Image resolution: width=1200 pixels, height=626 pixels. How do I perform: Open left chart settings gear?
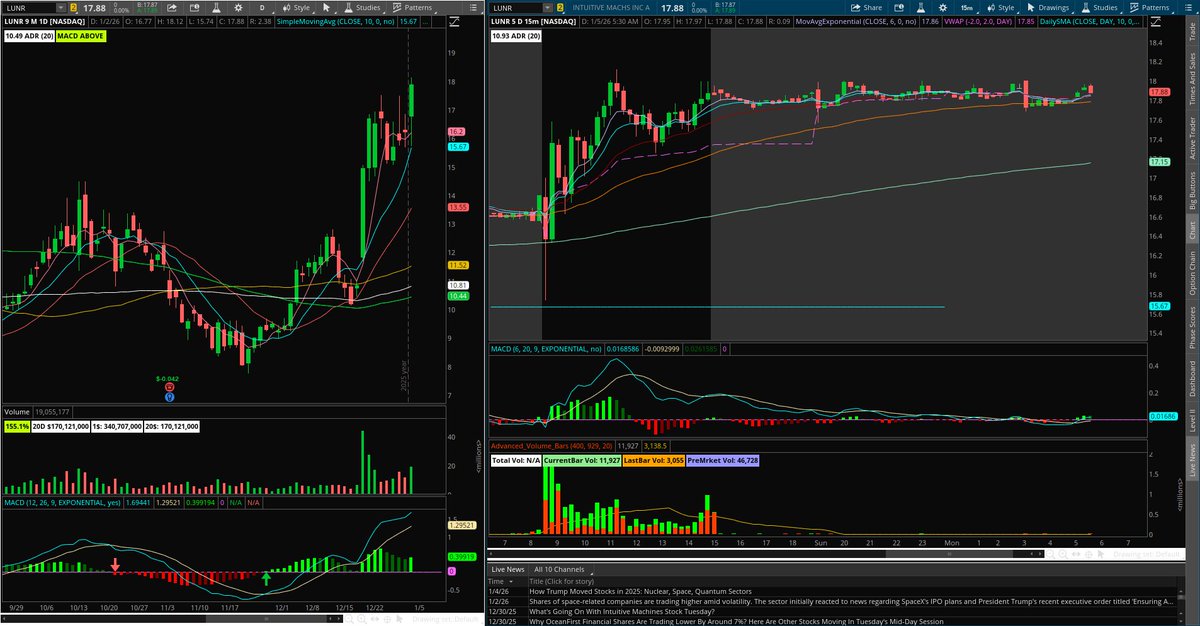click(x=238, y=8)
